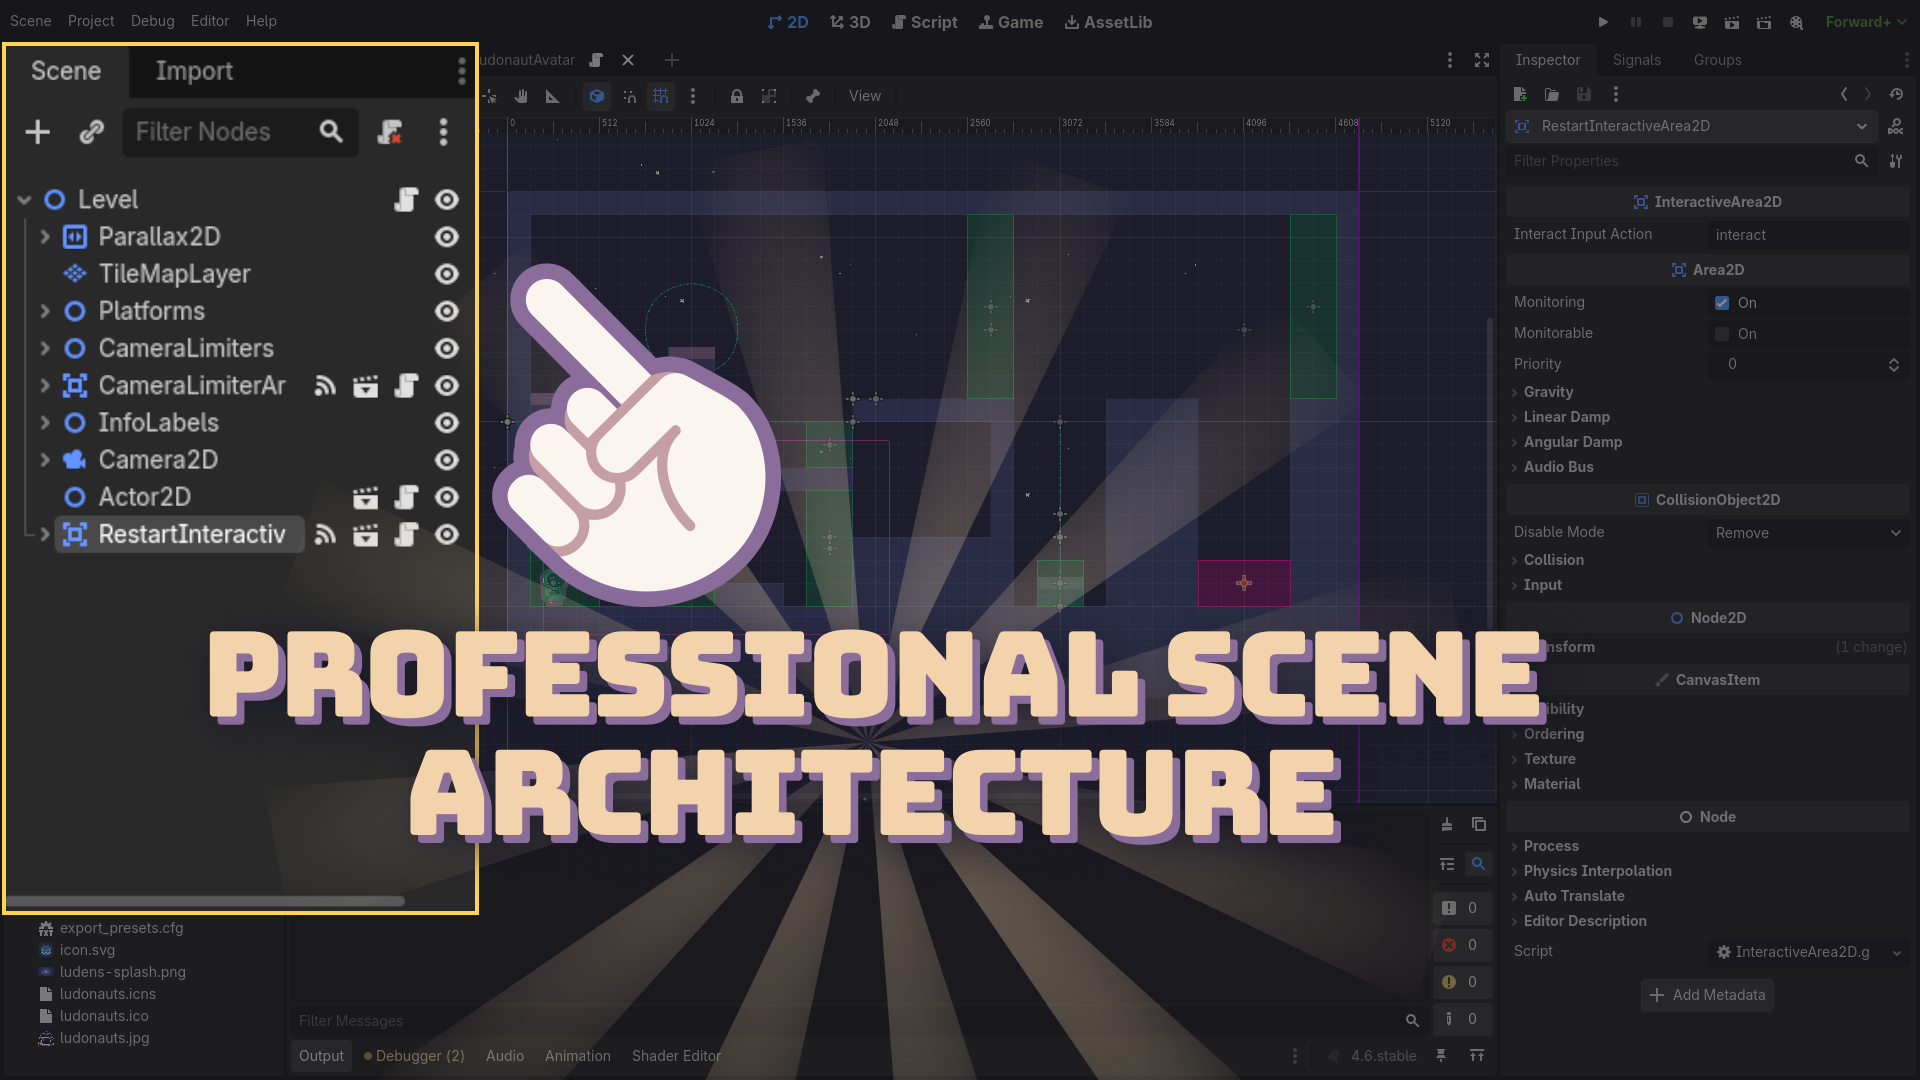Open the Project menu

(90, 21)
